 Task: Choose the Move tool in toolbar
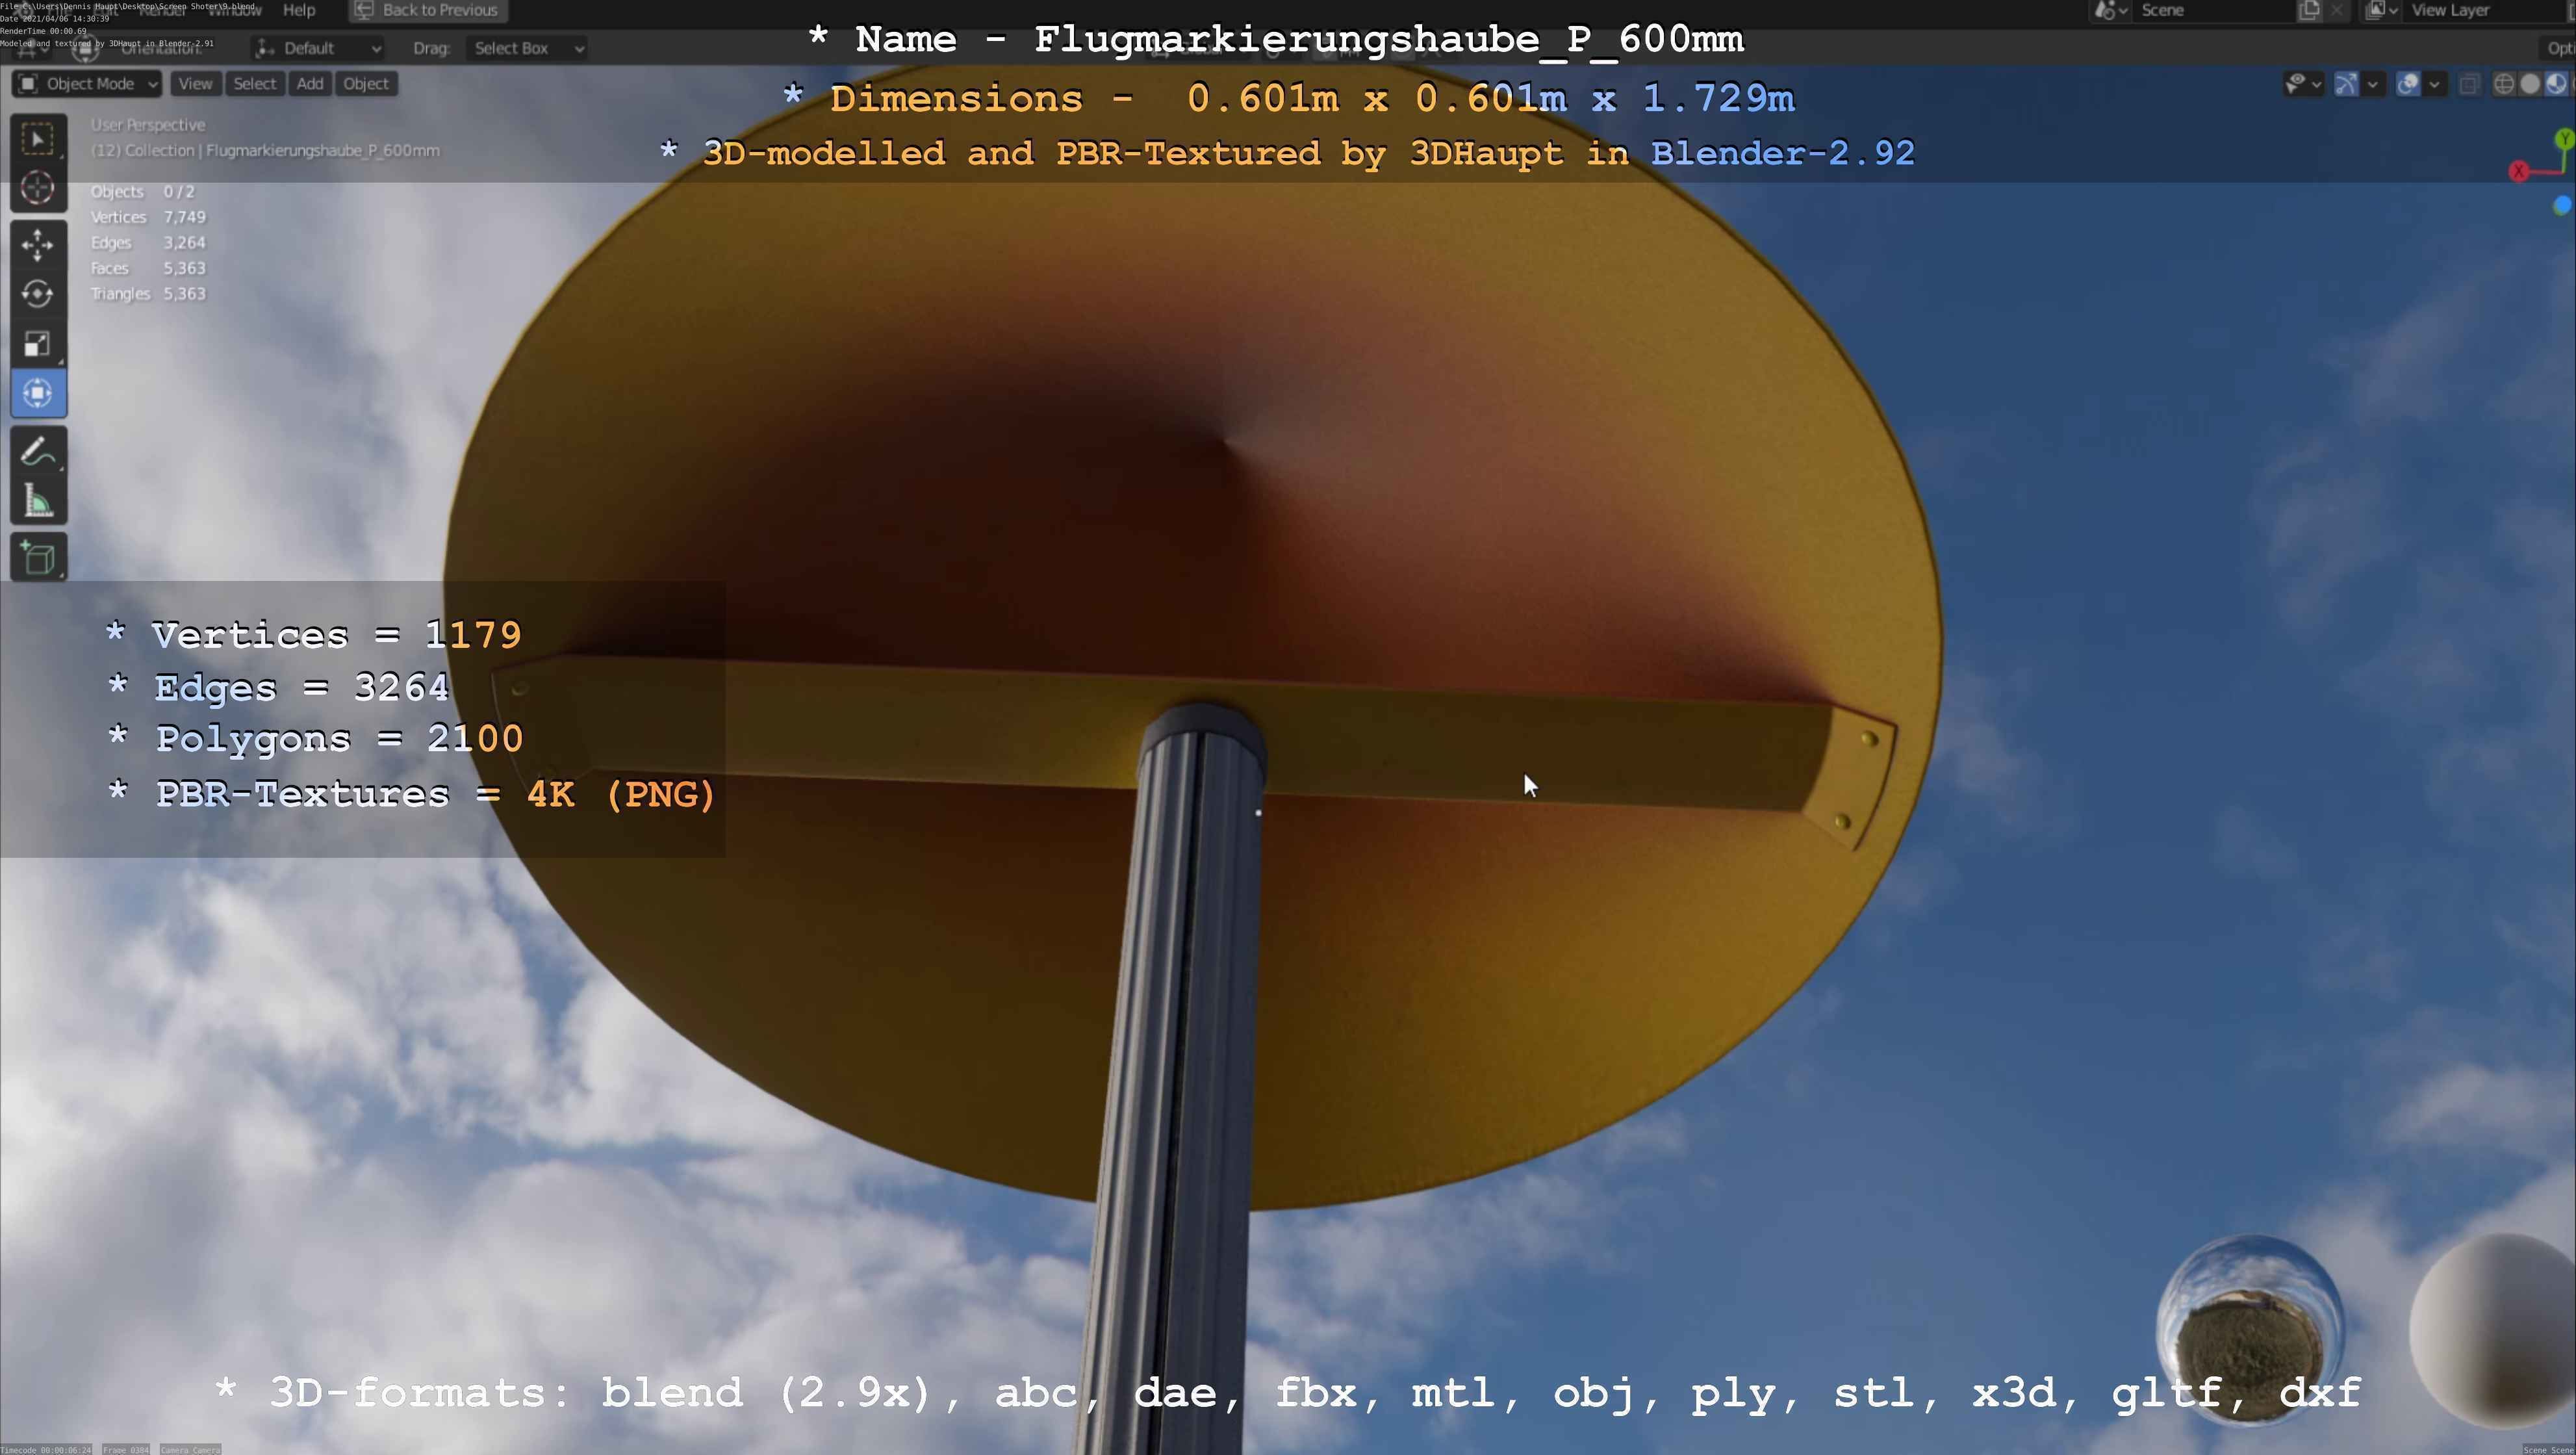click(x=38, y=245)
